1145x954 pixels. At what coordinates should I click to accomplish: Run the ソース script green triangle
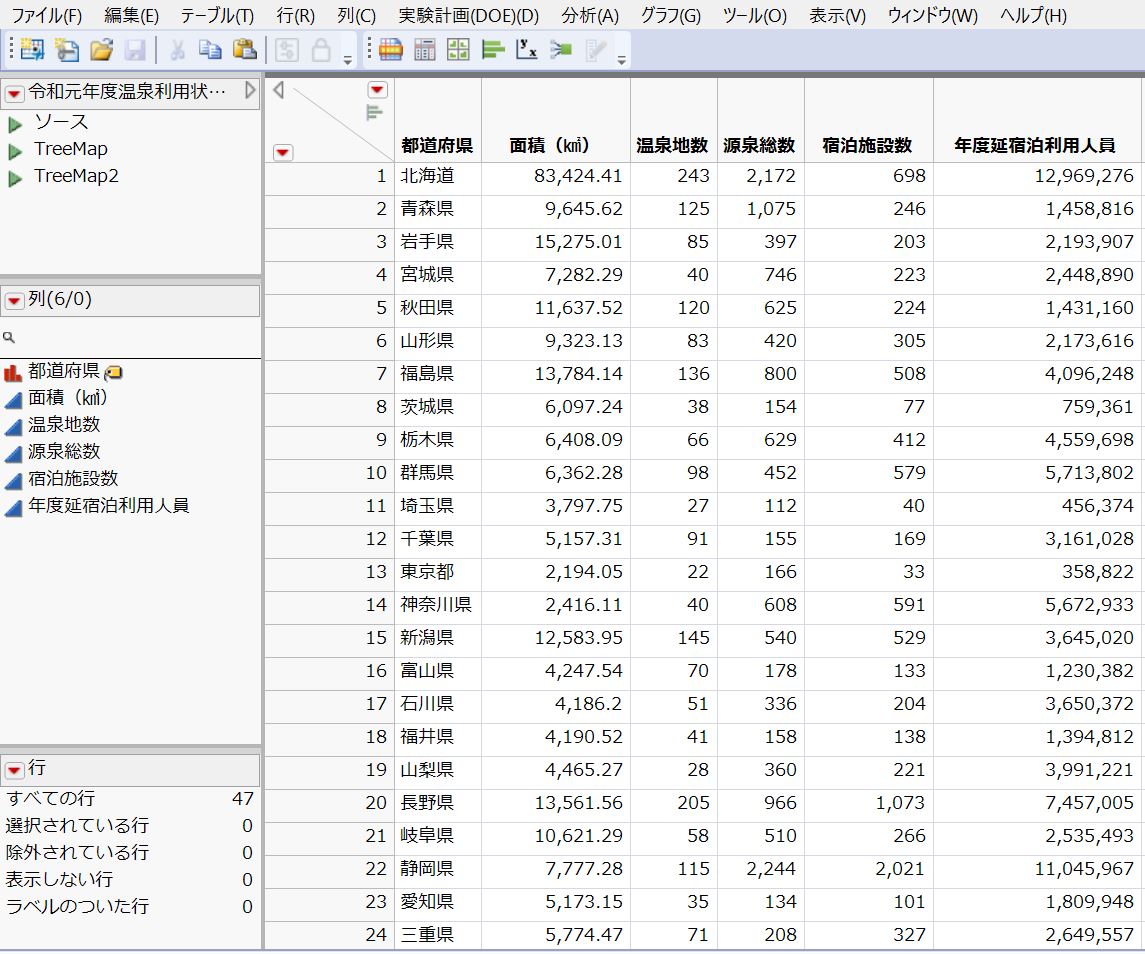point(15,125)
